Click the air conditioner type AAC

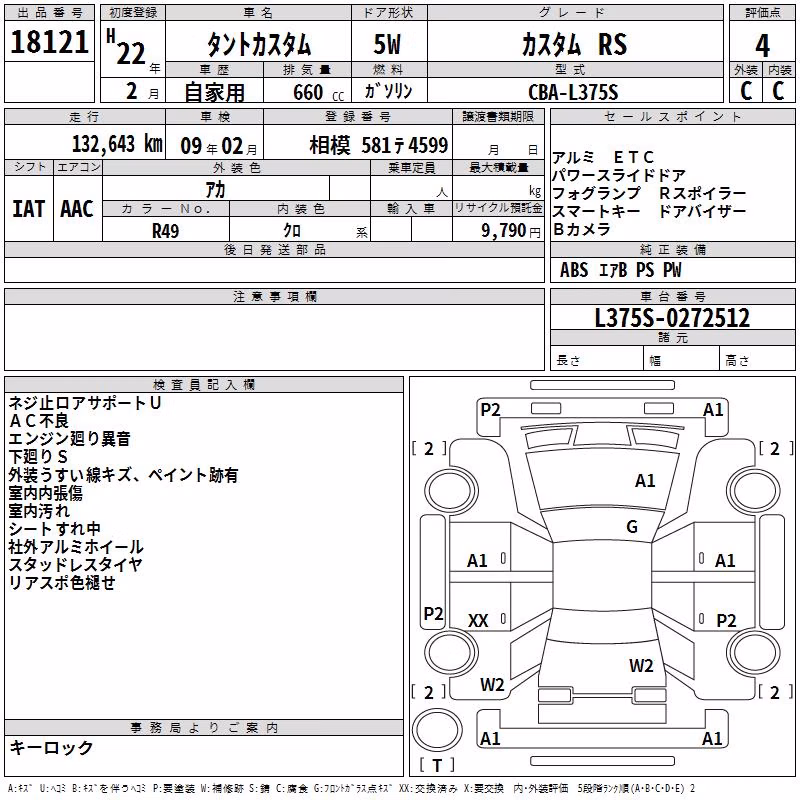pos(77,209)
